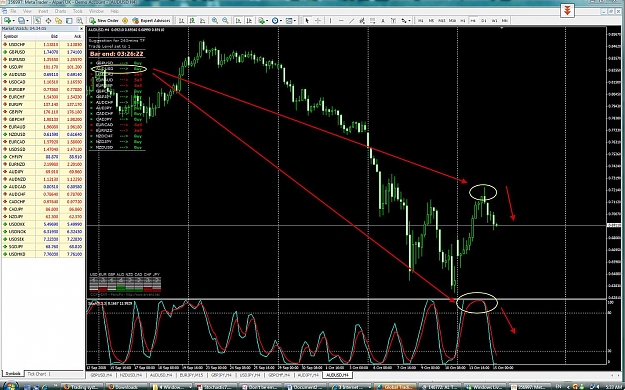
Task: Toggle the Navigator panel icon
Action: [x=59, y=20]
